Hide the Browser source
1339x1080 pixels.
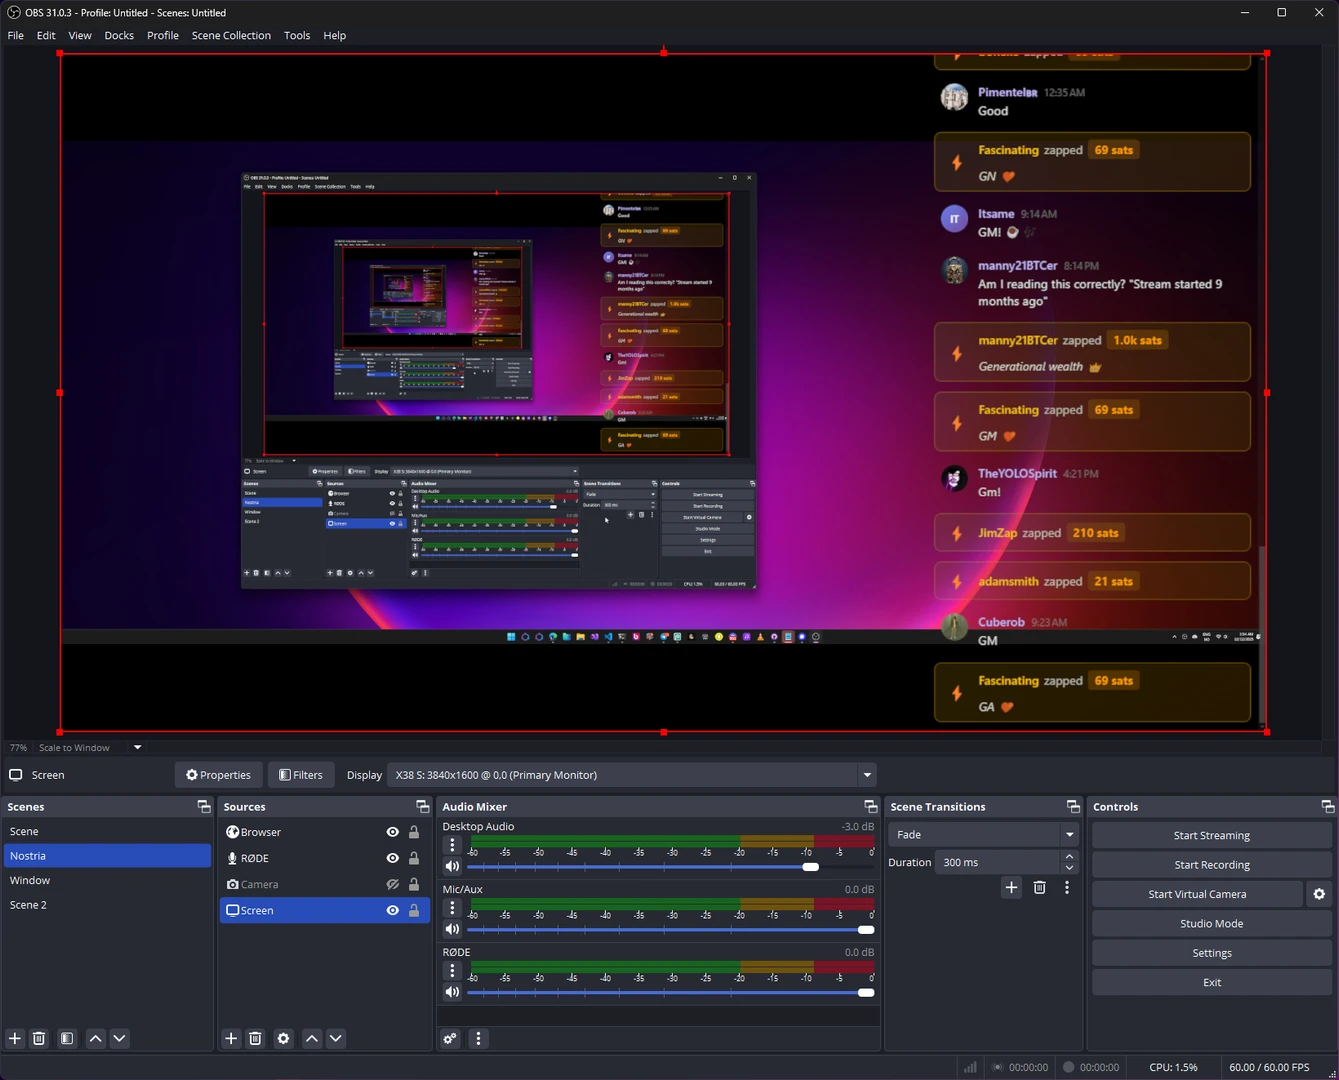(x=392, y=832)
